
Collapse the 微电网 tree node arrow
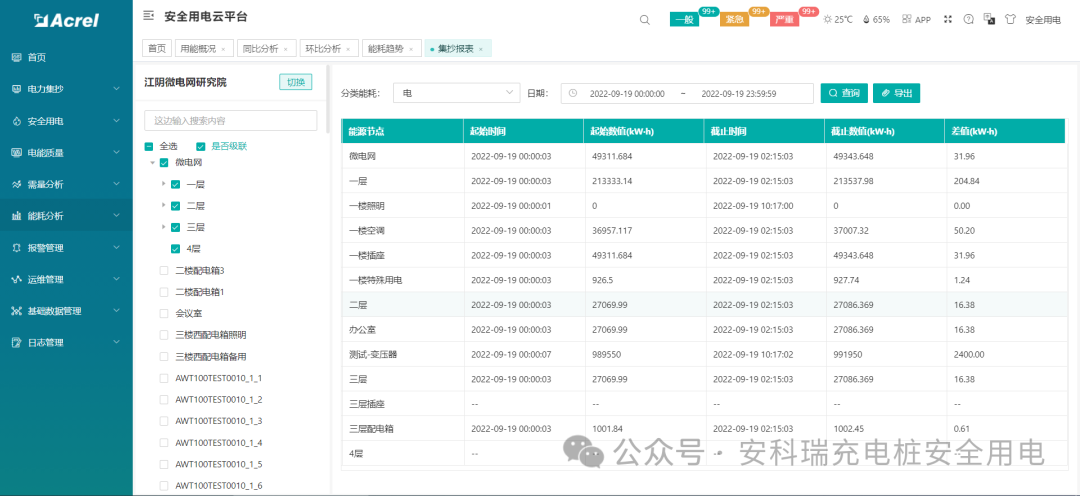[x=151, y=163]
